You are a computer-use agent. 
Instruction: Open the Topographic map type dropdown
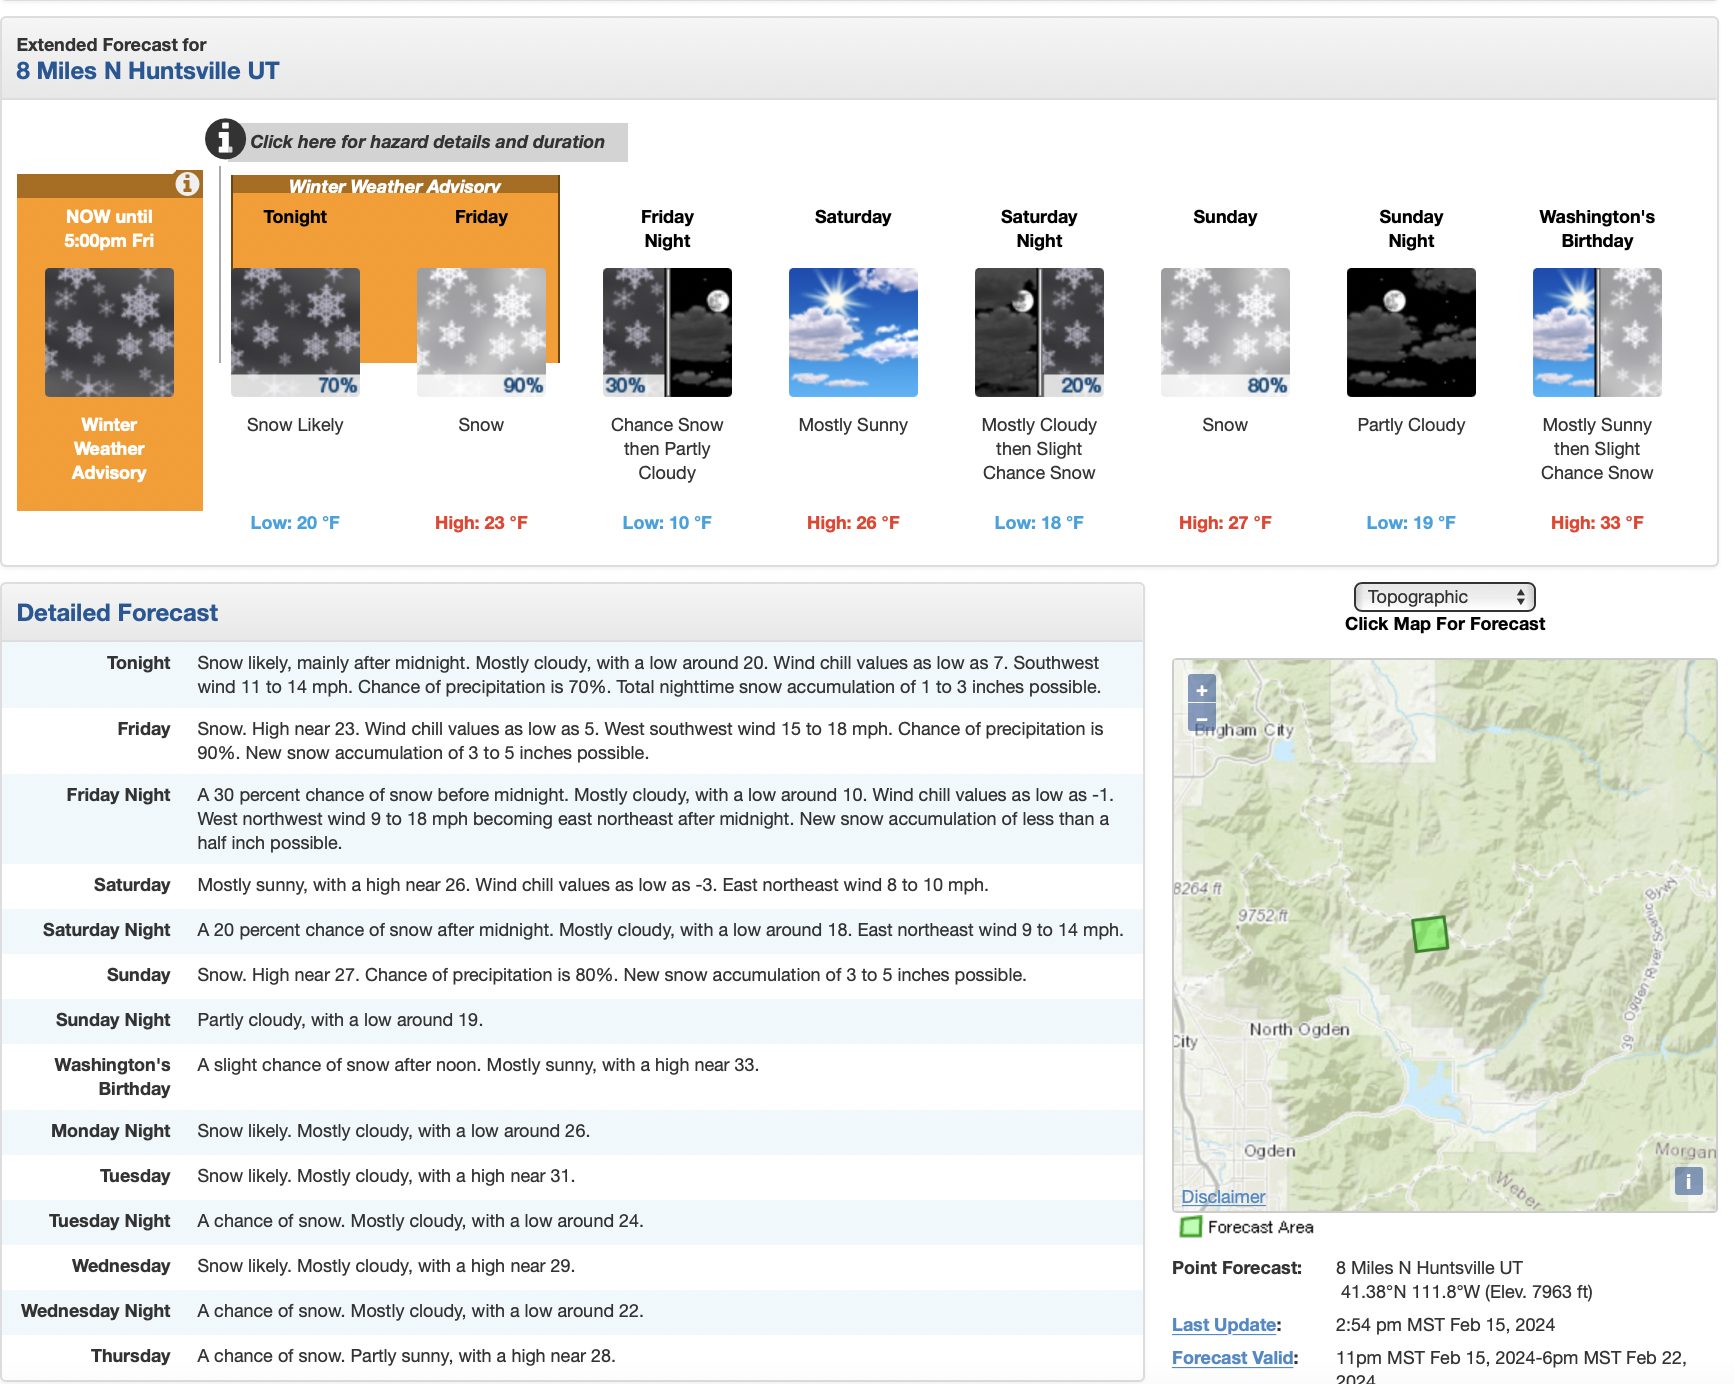coord(1444,597)
